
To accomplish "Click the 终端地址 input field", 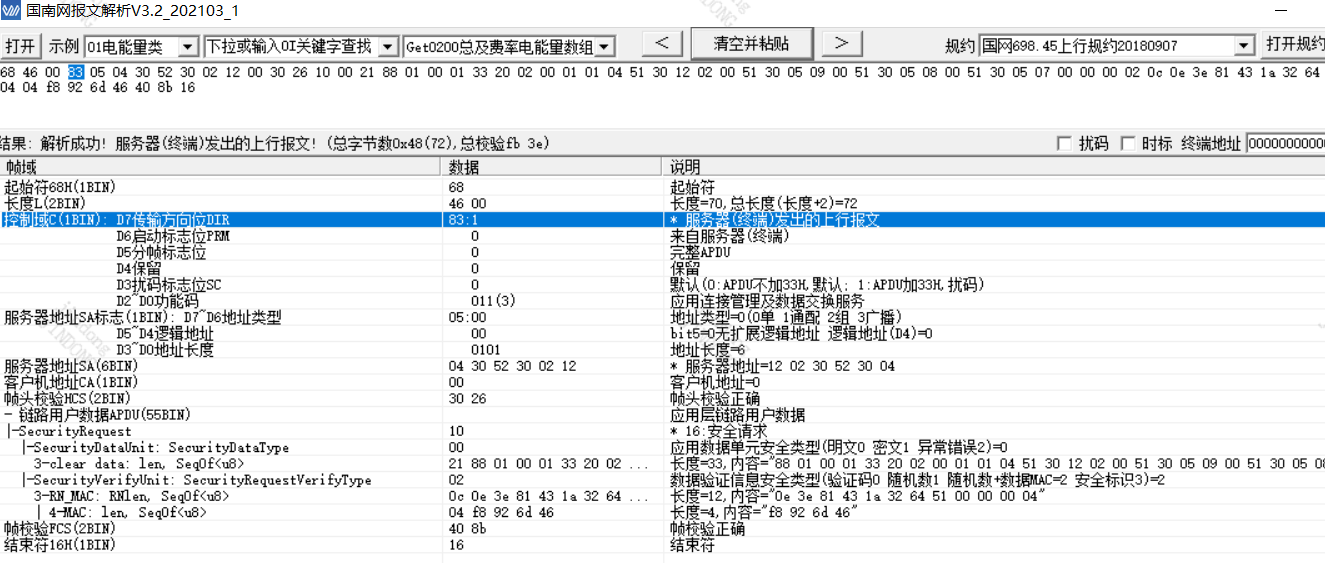I will click(x=1285, y=144).
